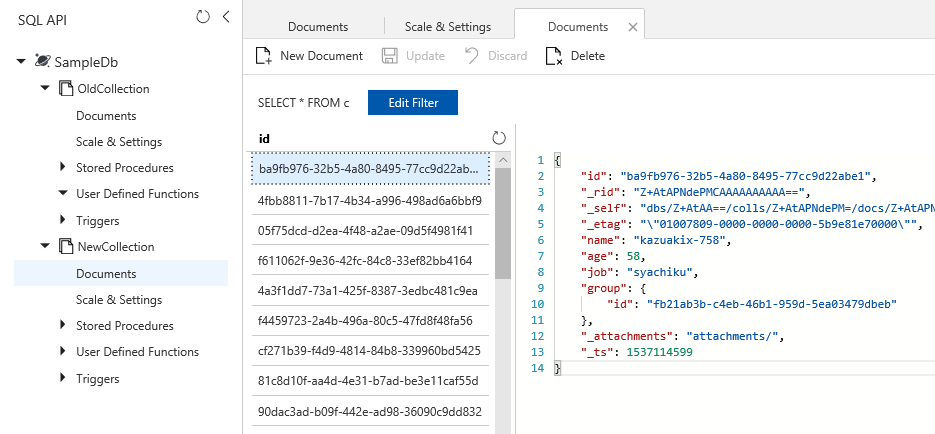This screenshot has height=434, width=935.
Task: Collapse the OldCollection tree node
Action: (x=45, y=88)
